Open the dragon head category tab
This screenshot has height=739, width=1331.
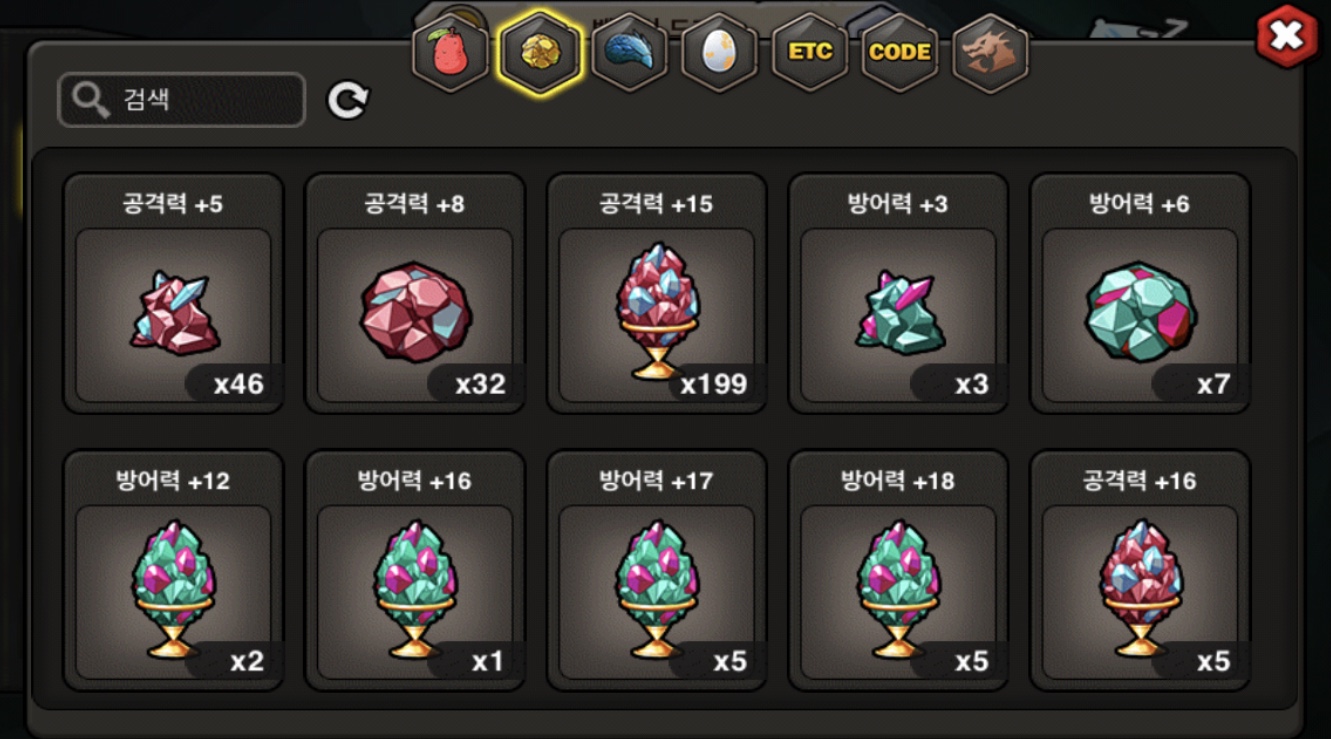(x=990, y=52)
